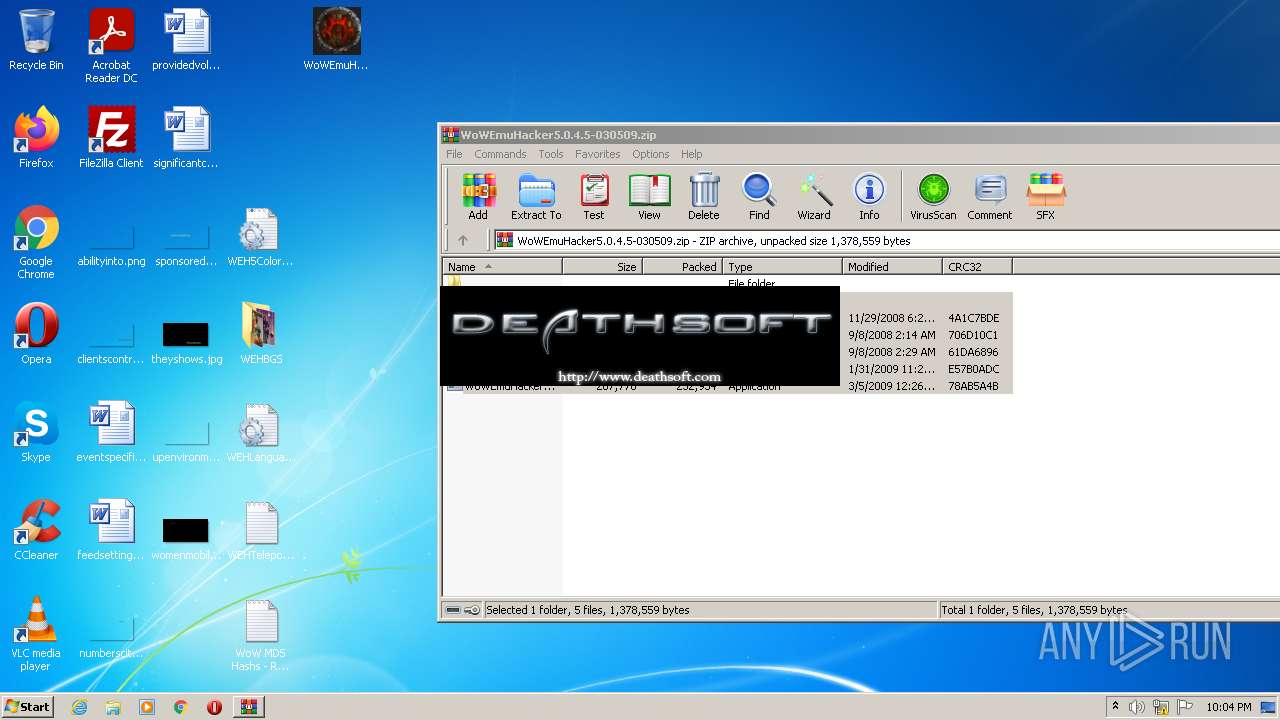
Task: Launch the Wizard wand tool
Action: (814, 196)
